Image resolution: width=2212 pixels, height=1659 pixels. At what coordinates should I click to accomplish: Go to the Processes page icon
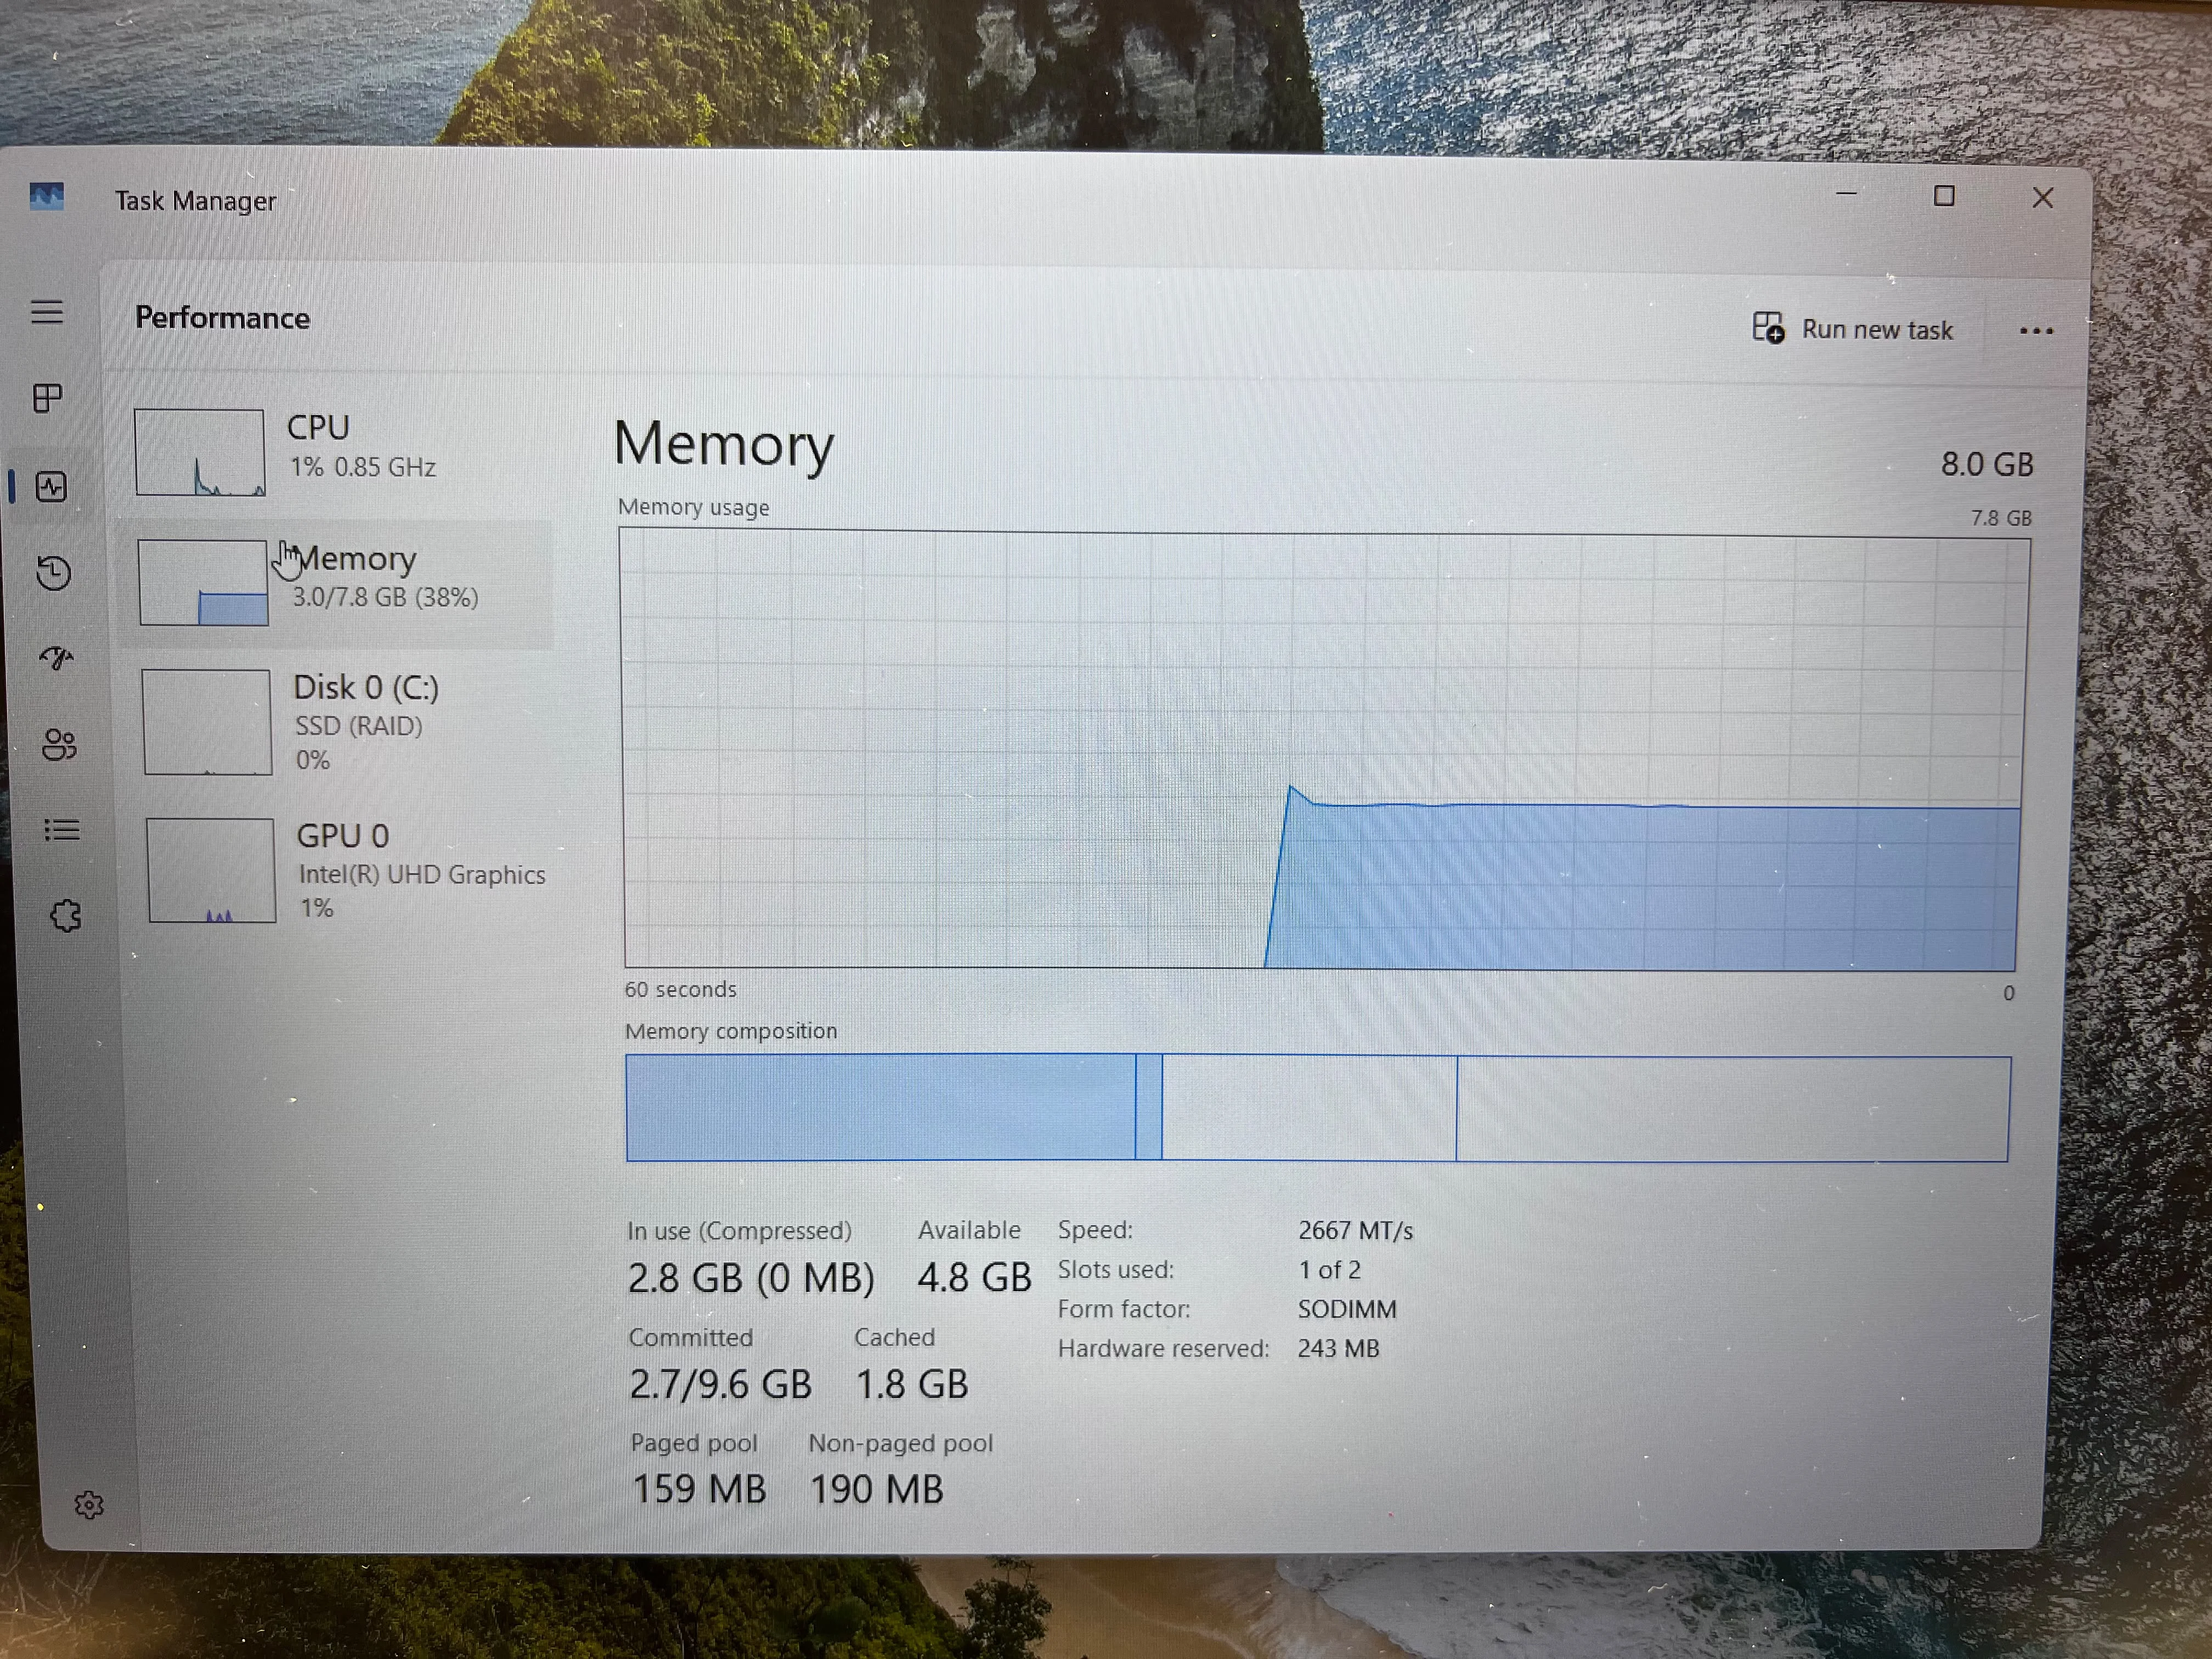[48, 398]
